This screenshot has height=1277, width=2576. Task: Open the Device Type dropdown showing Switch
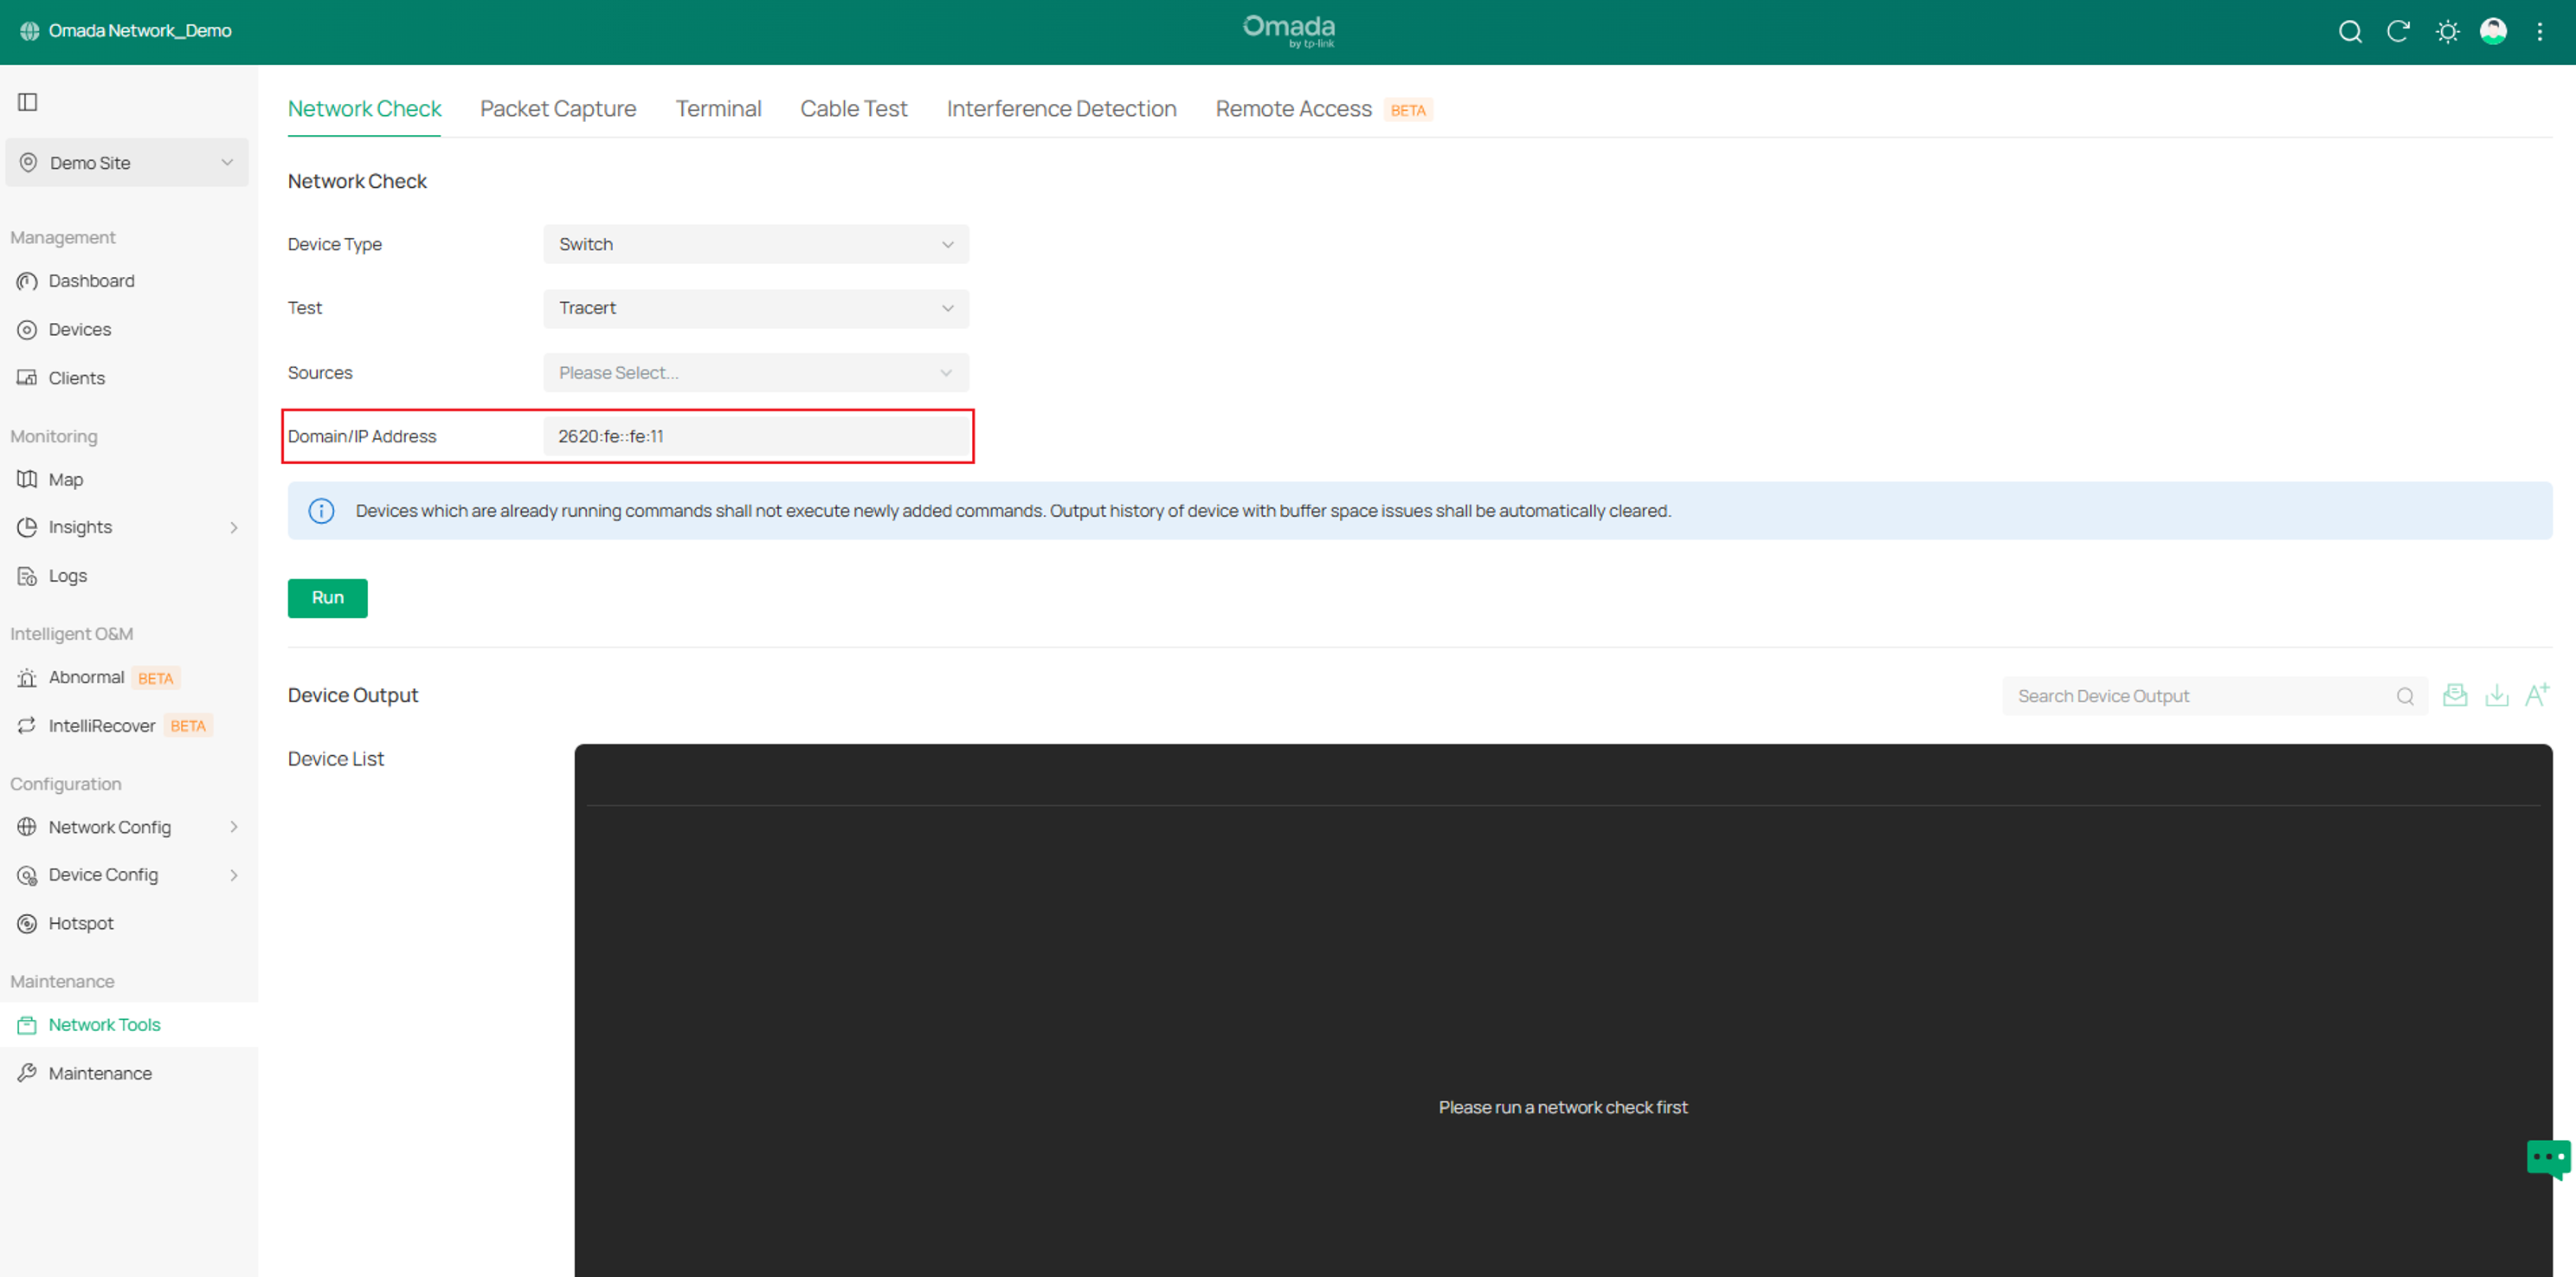(756, 245)
